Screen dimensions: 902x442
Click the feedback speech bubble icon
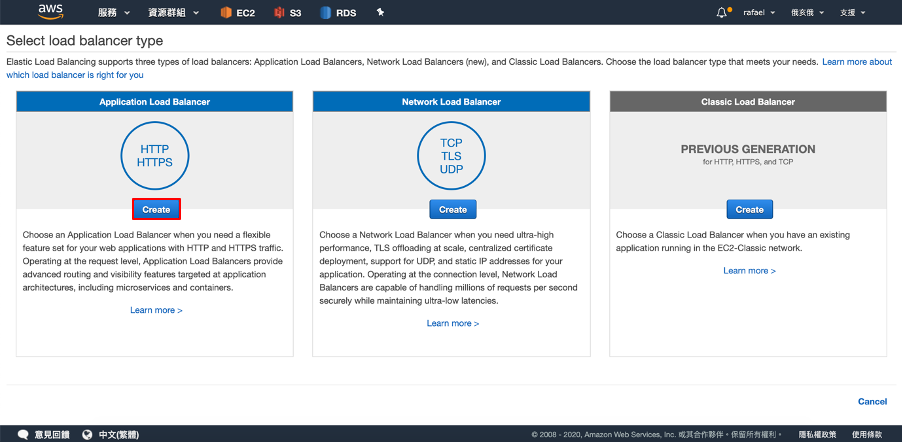[x=24, y=435]
